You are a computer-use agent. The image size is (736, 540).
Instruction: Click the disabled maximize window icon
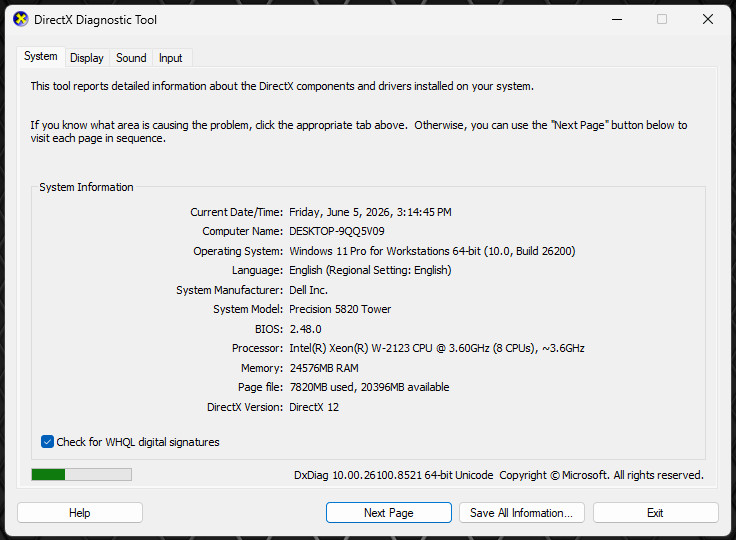662,19
